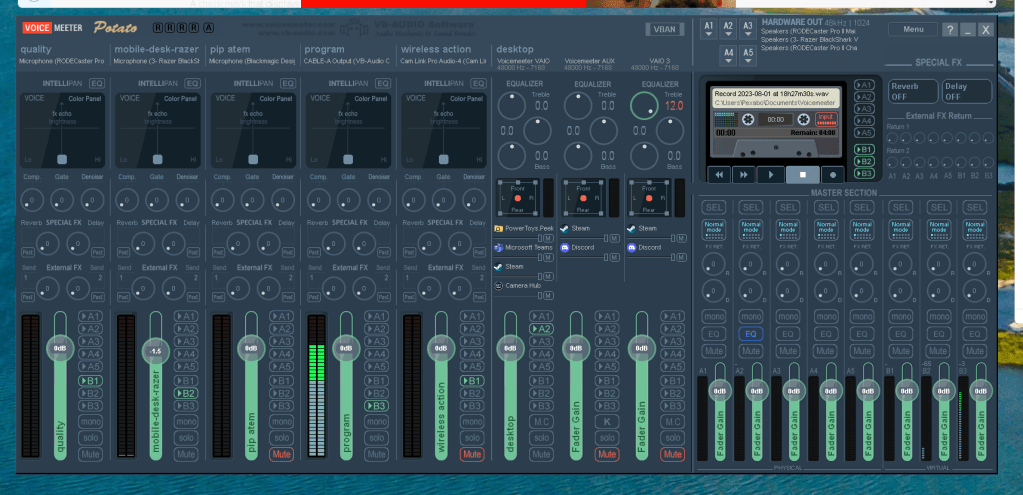Click the cassette recorder stop button
Image resolution: width=1023 pixels, height=495 pixels.
click(x=802, y=175)
